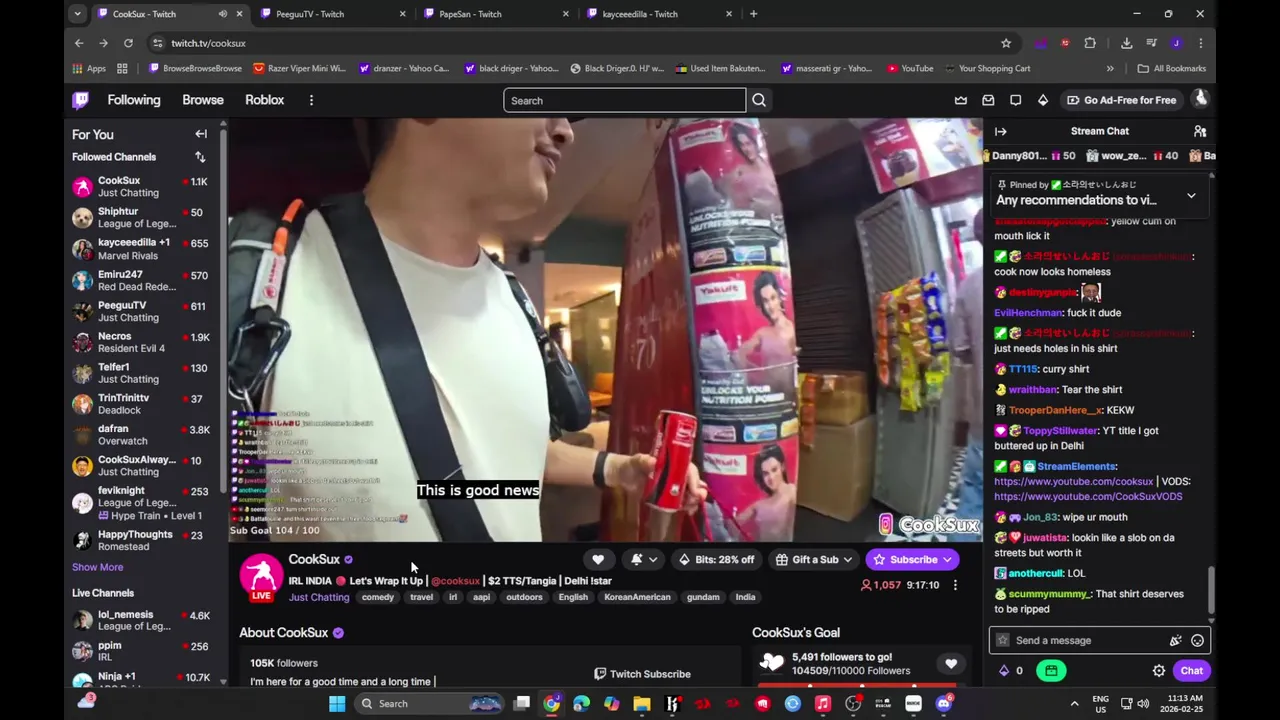1280x720 pixels.
Task: Open the Following nav item
Action: (x=134, y=100)
